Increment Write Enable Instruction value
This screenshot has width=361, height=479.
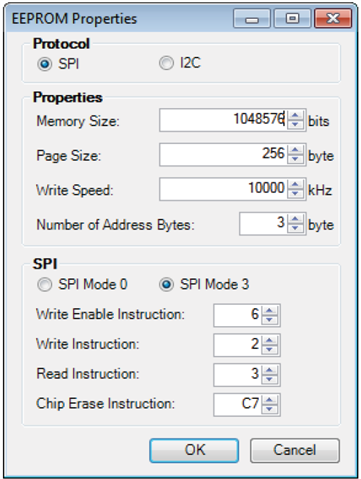pos(269,311)
